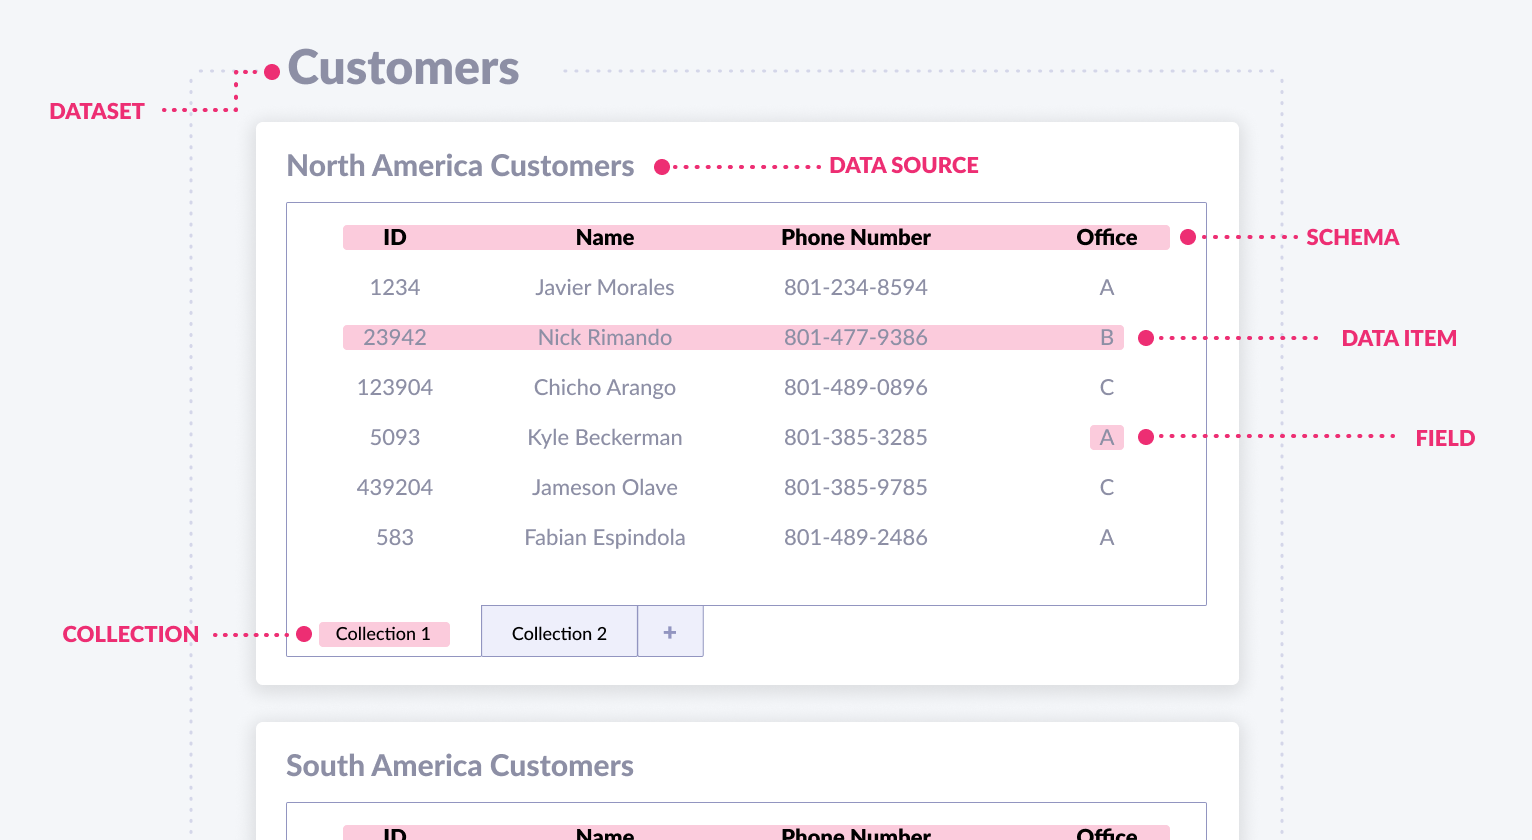Select ID cell 23942
The height and width of the screenshot is (840, 1532).
395,337
